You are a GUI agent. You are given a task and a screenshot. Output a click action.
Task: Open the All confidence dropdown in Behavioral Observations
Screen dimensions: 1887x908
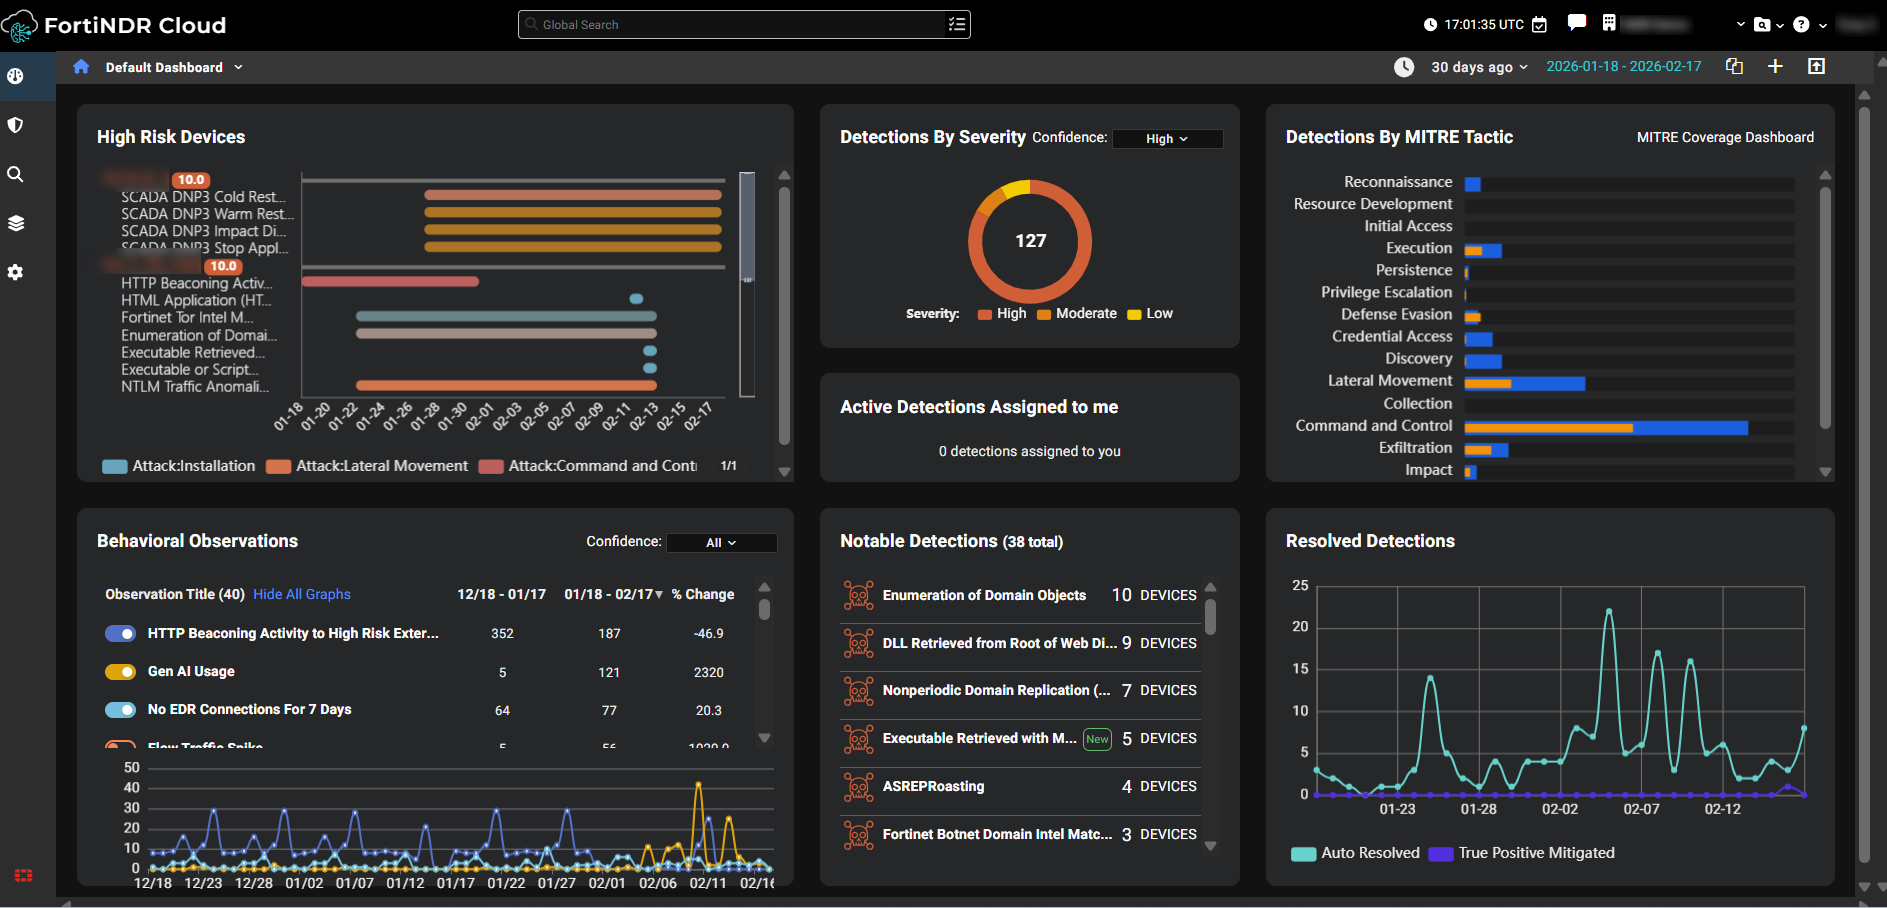[721, 543]
